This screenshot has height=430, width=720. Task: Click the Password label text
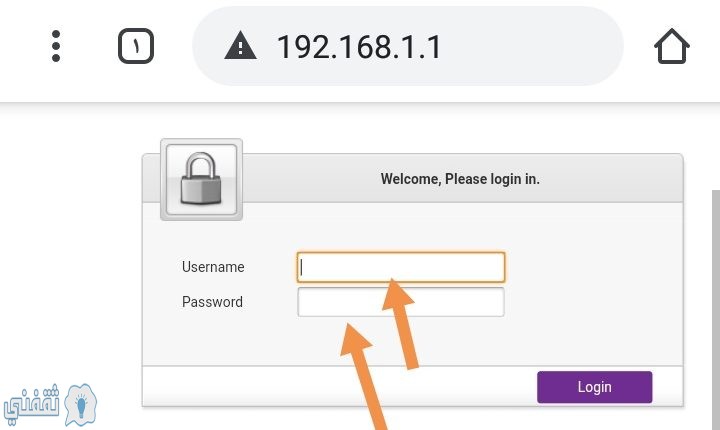[x=212, y=302]
